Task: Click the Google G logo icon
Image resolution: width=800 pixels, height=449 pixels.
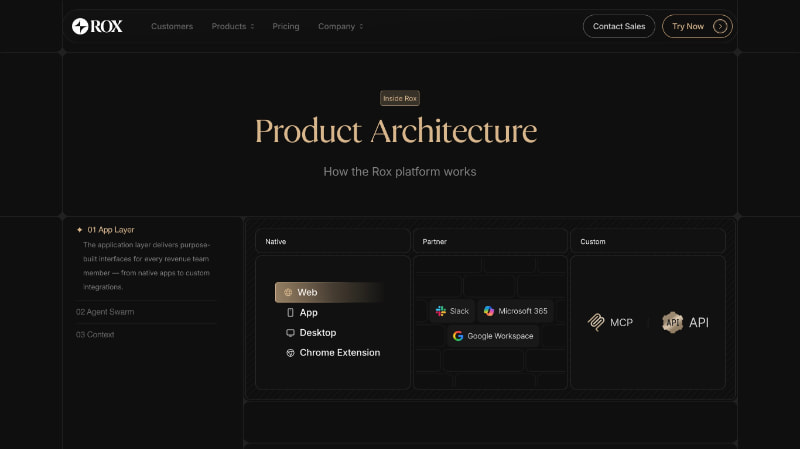Action: click(x=458, y=336)
